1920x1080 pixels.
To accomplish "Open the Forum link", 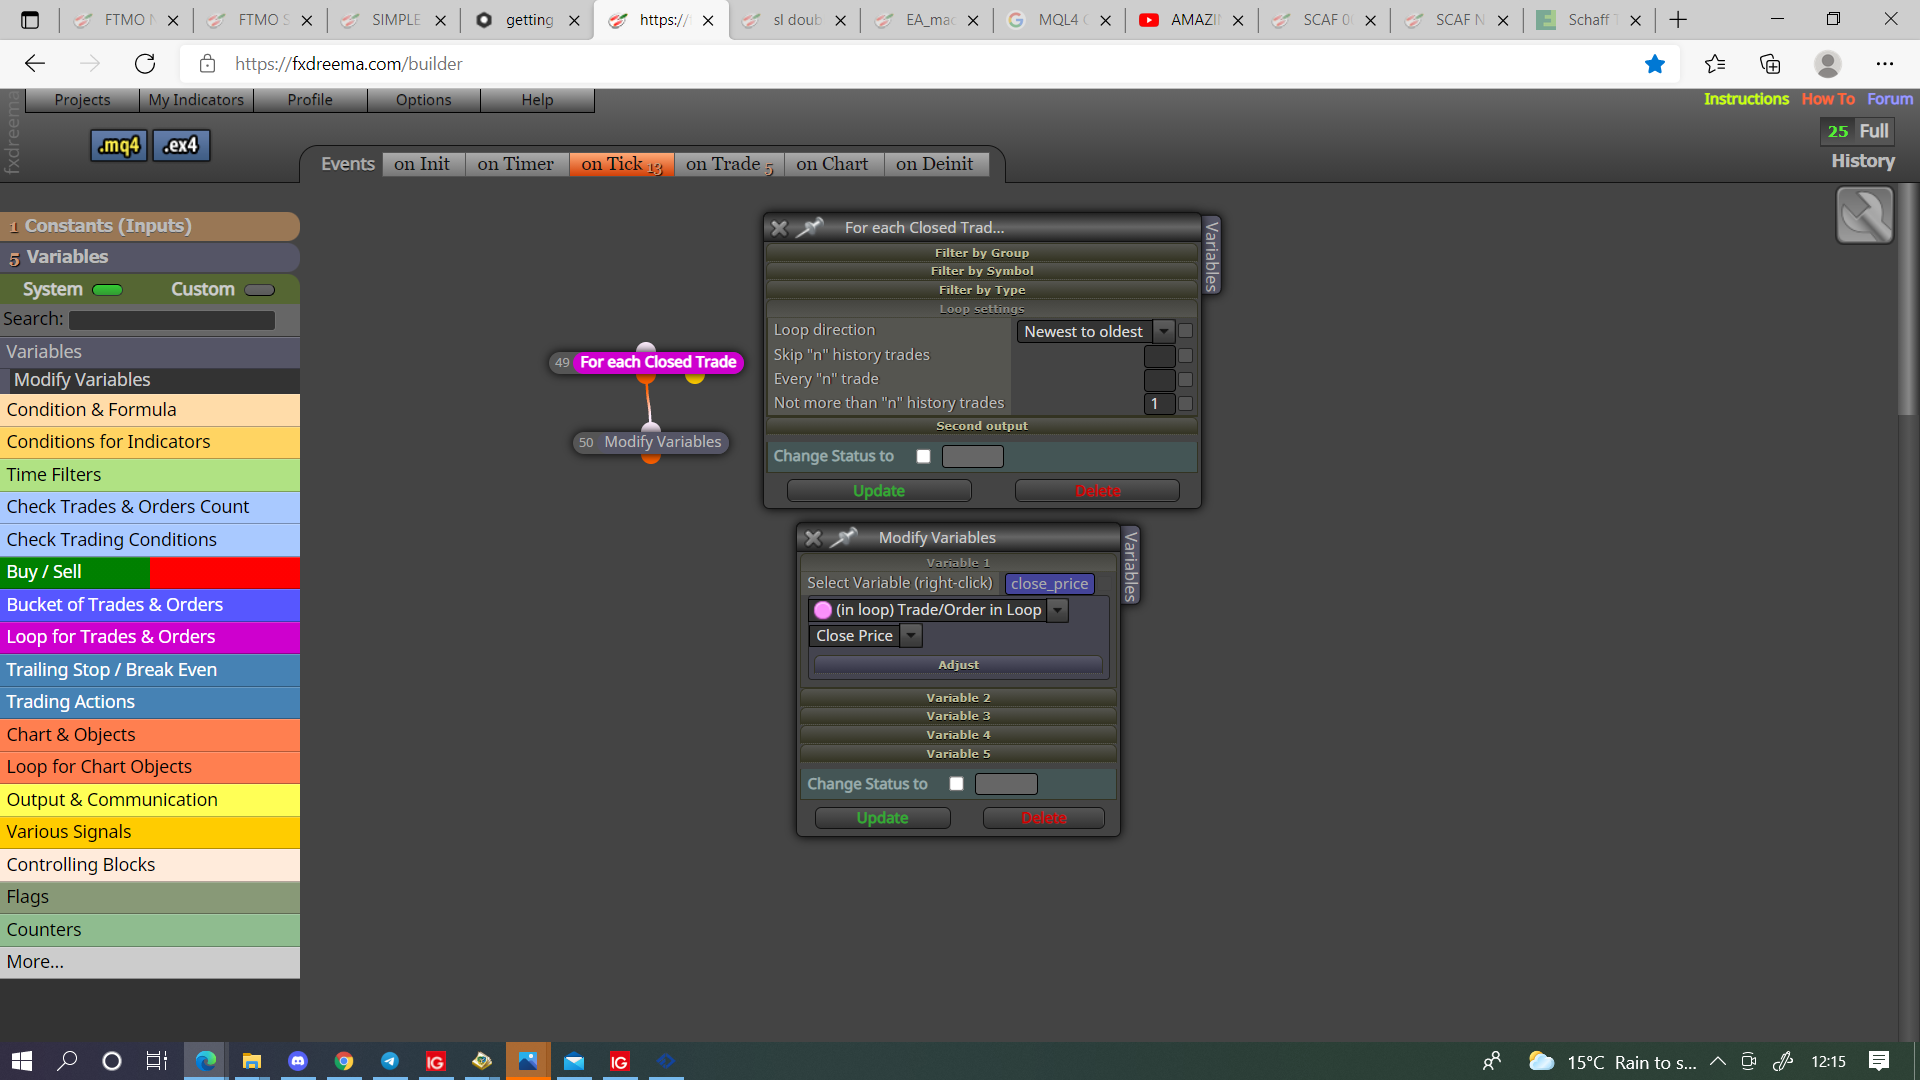I will (x=1890, y=99).
